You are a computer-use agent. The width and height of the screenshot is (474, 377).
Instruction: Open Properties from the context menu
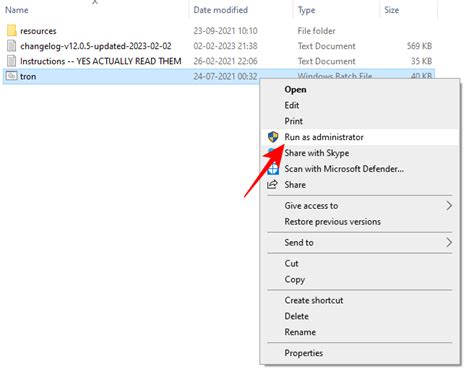coord(304,353)
